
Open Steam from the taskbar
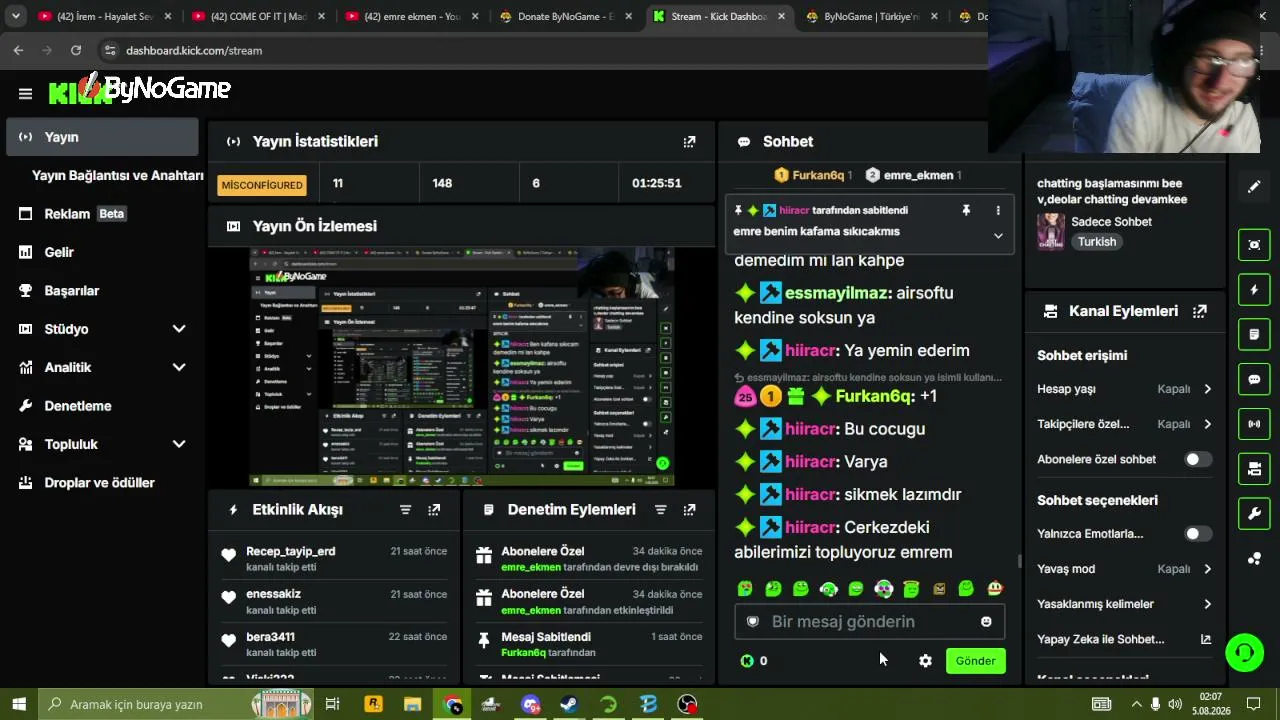569,705
